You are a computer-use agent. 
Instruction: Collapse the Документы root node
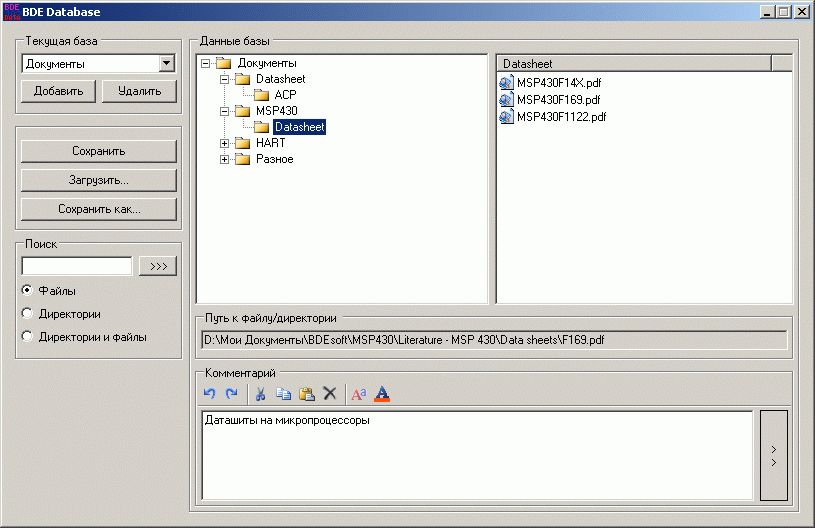206,63
